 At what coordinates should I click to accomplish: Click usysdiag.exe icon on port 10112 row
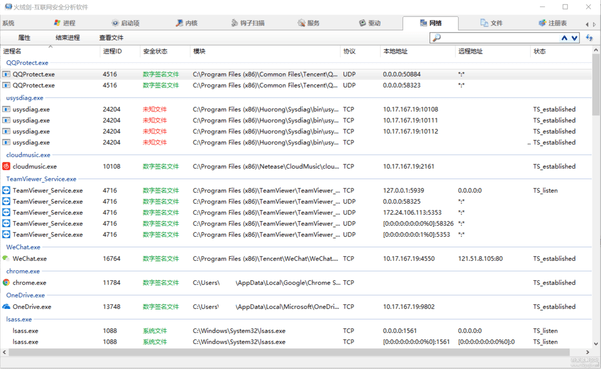click(6, 131)
